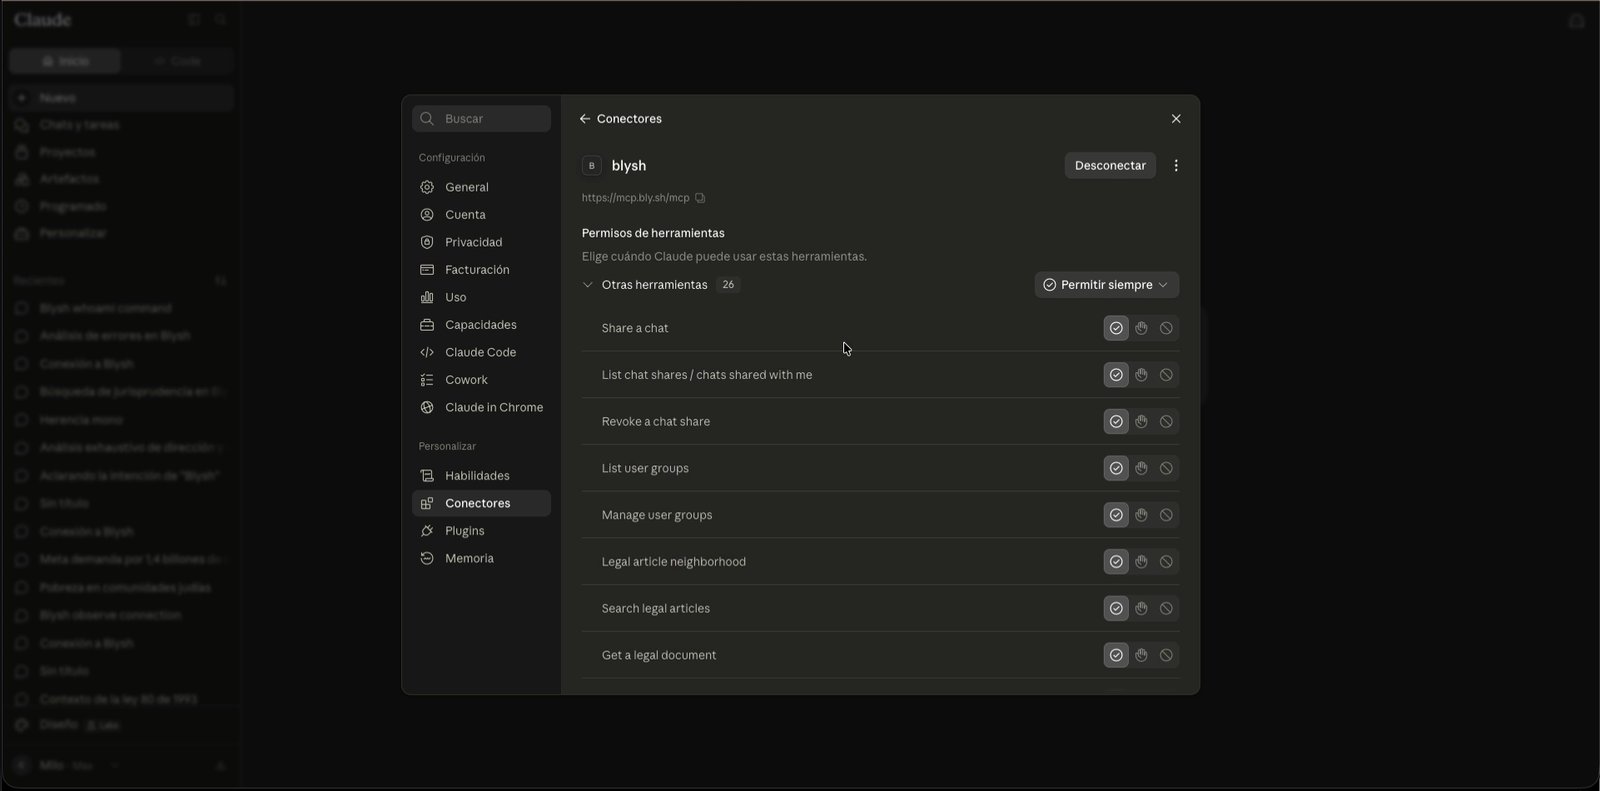
Task: Open Habilidades under Personalizar
Action: point(481,476)
